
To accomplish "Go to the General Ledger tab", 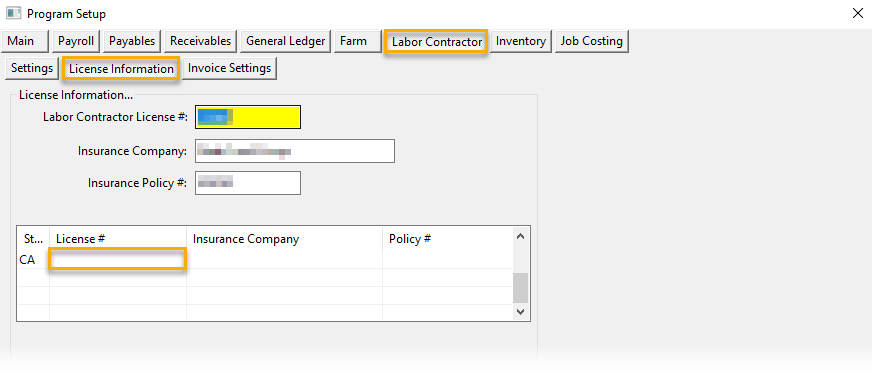I will pyautogui.click(x=286, y=41).
